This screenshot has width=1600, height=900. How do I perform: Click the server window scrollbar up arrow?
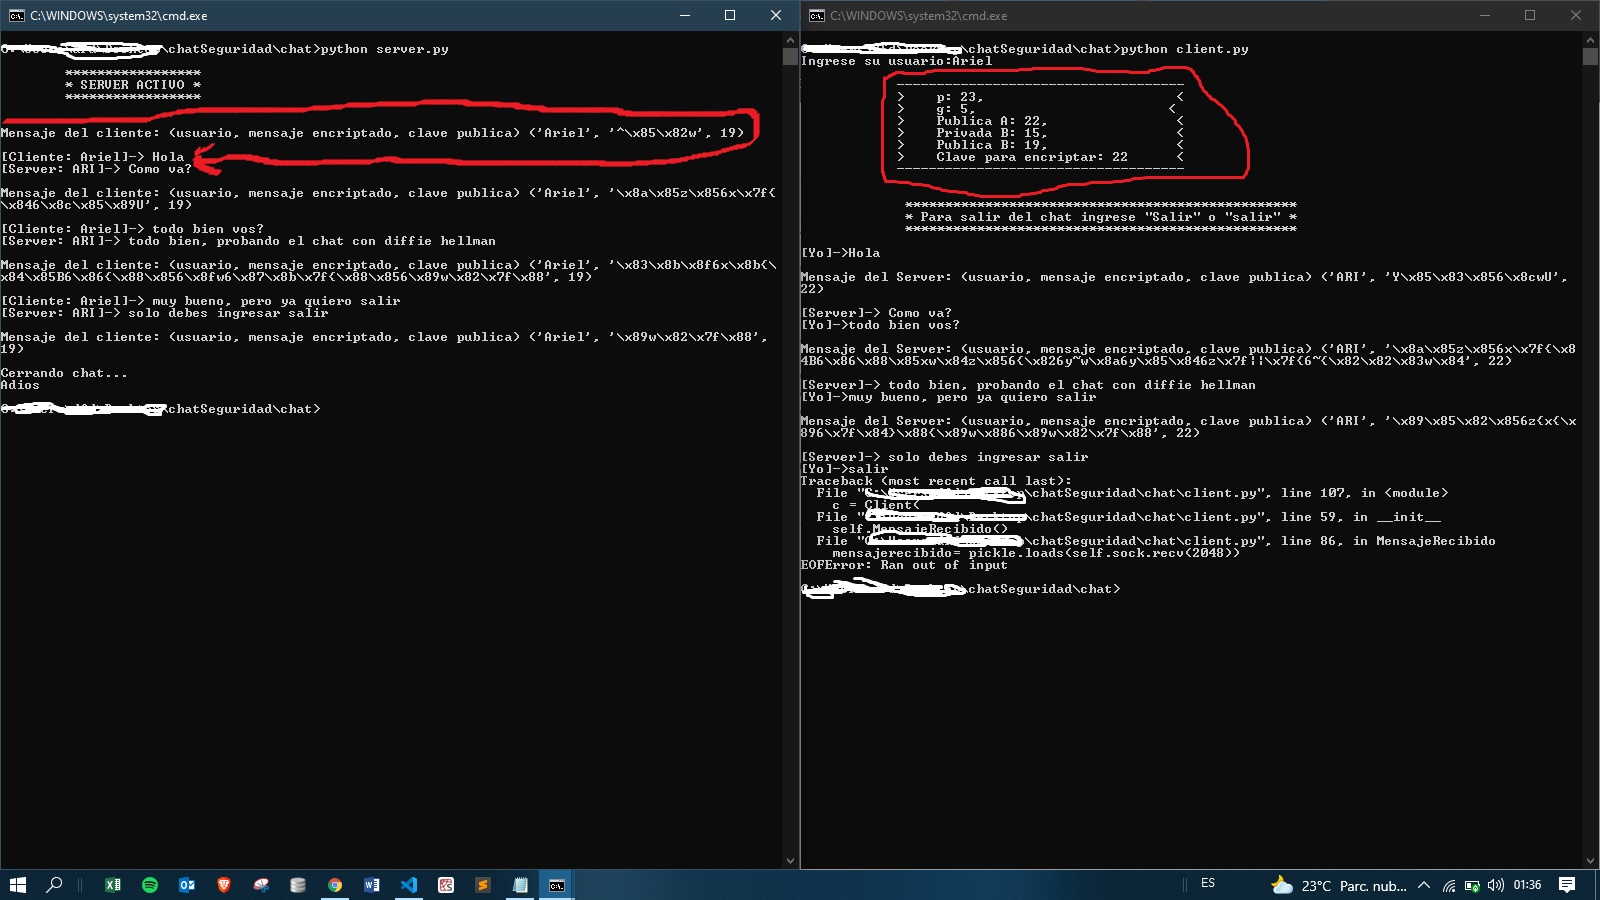click(790, 39)
